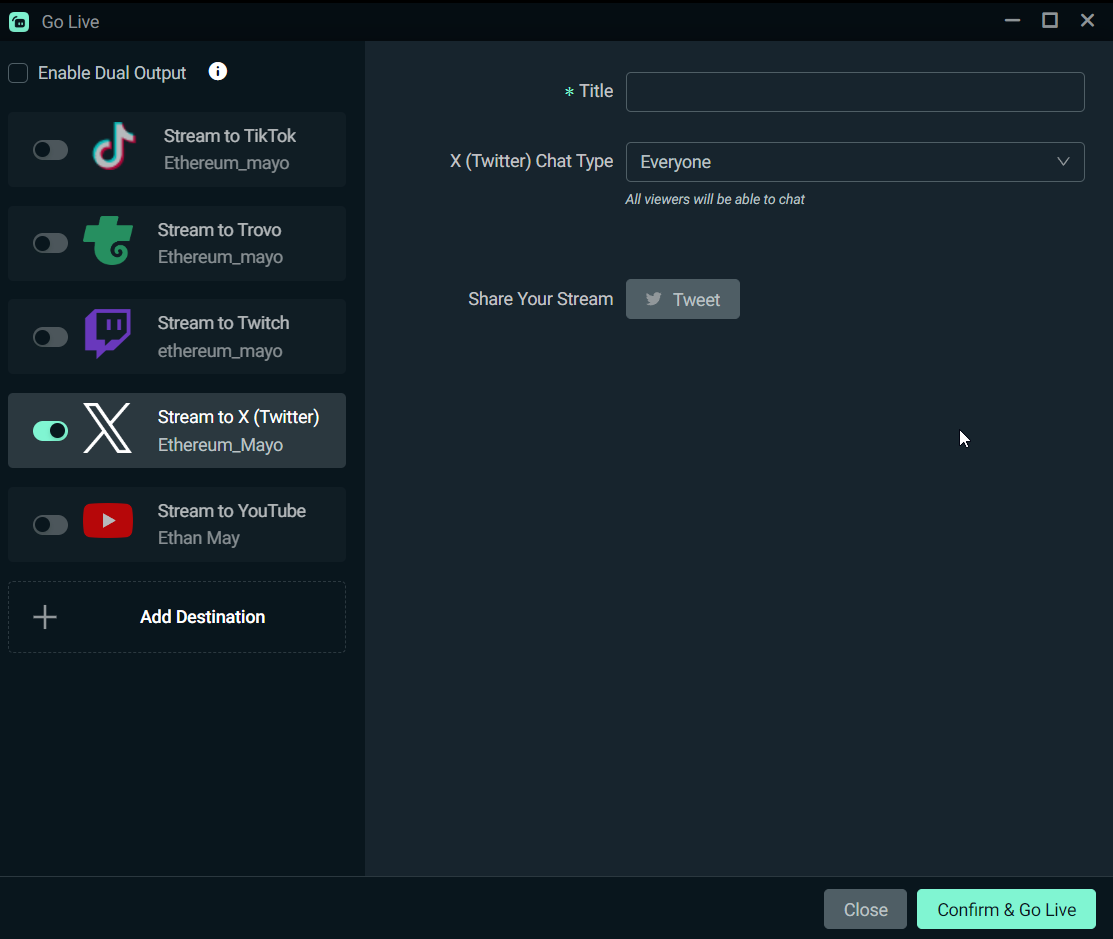This screenshot has height=939, width=1113.
Task: Click the Trovo logo icon
Action: [x=108, y=242]
